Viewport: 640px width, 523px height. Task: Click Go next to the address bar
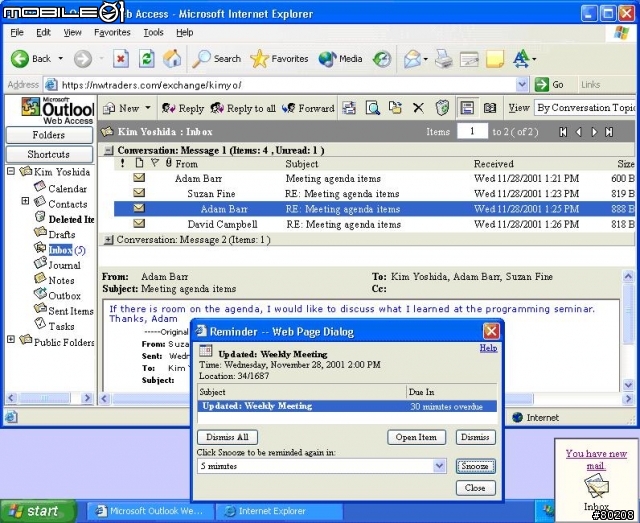click(x=550, y=85)
